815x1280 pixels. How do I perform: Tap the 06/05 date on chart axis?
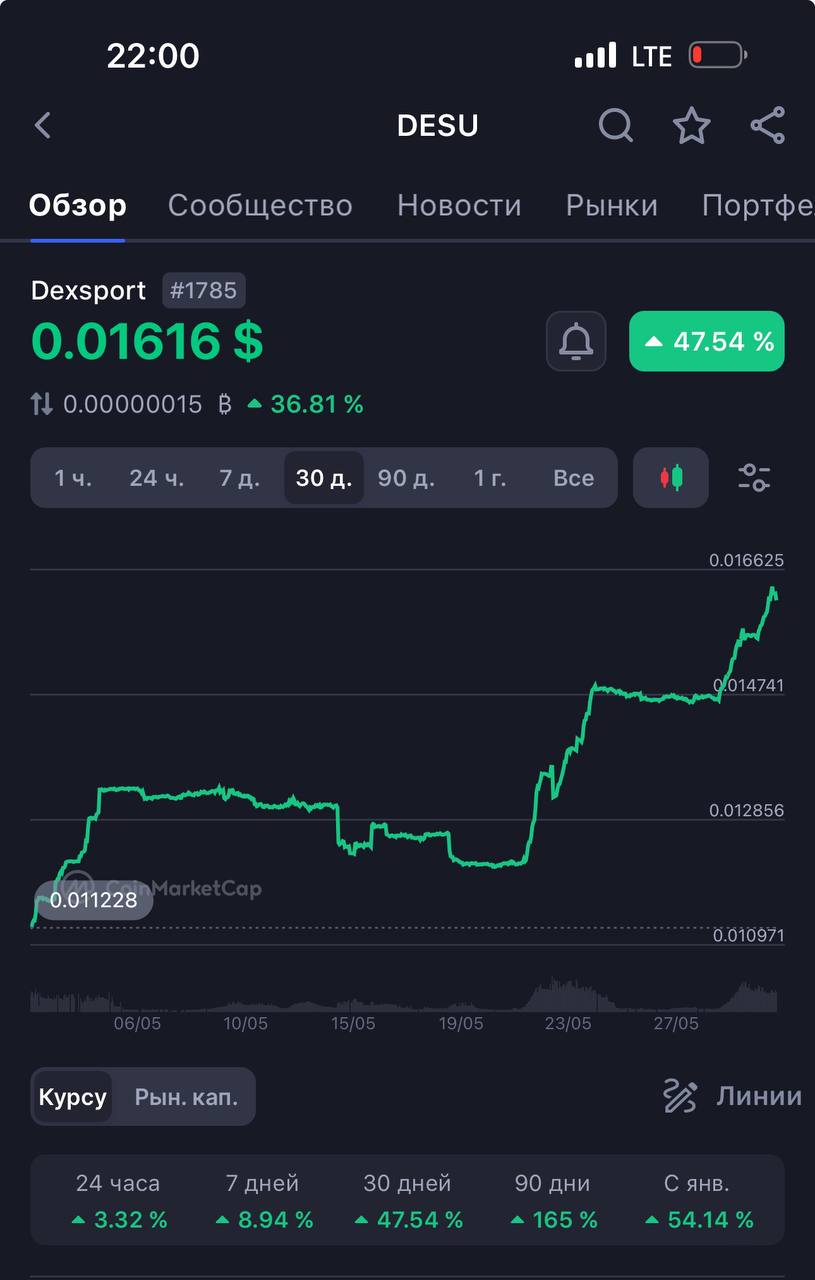[138, 1024]
